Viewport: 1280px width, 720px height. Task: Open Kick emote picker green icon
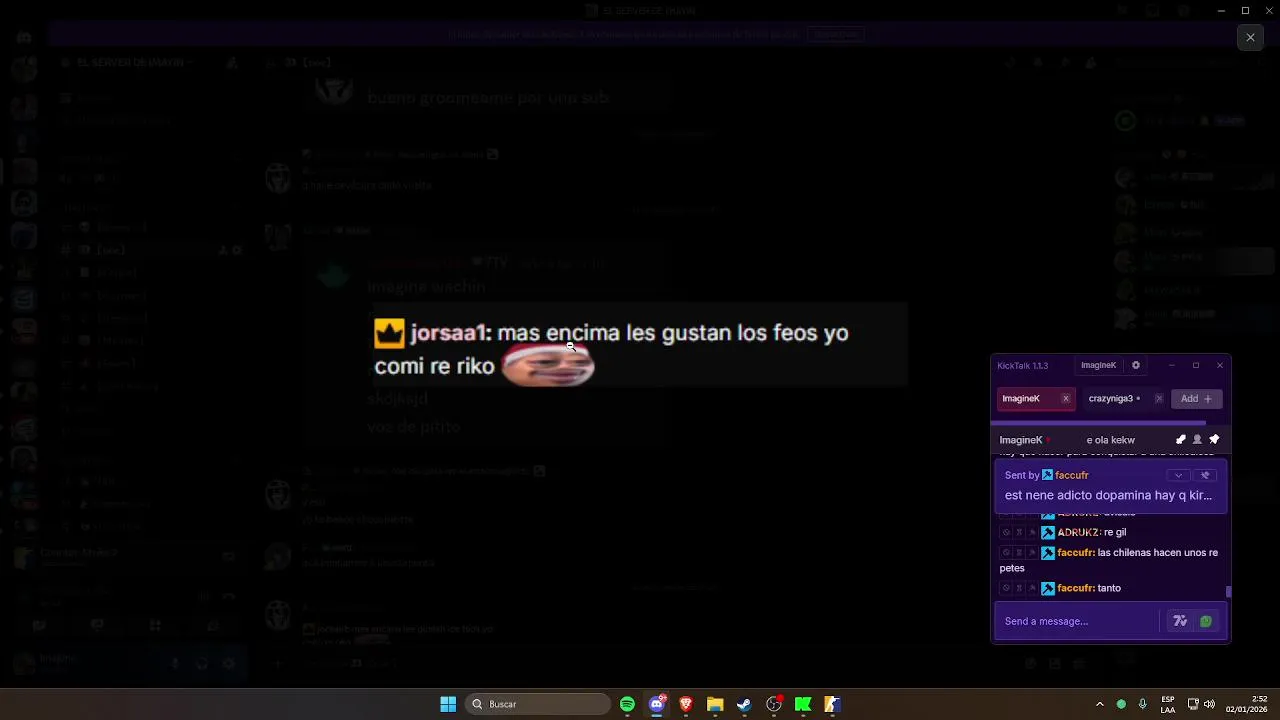tap(1206, 621)
